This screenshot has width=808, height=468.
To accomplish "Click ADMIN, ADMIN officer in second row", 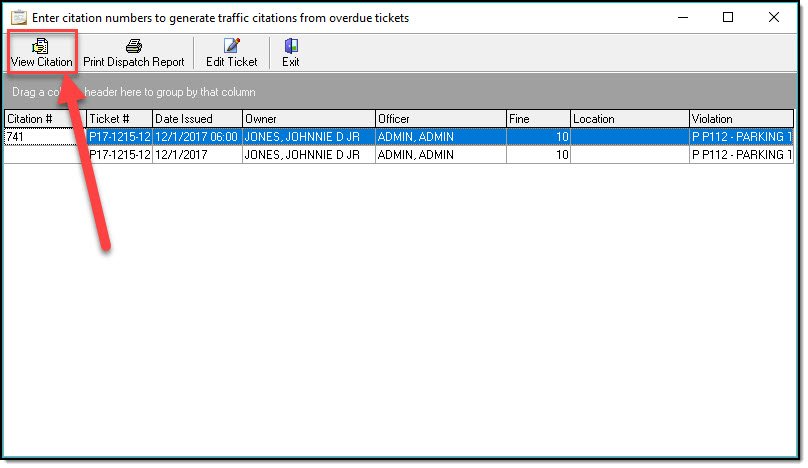I will pyautogui.click(x=415, y=155).
